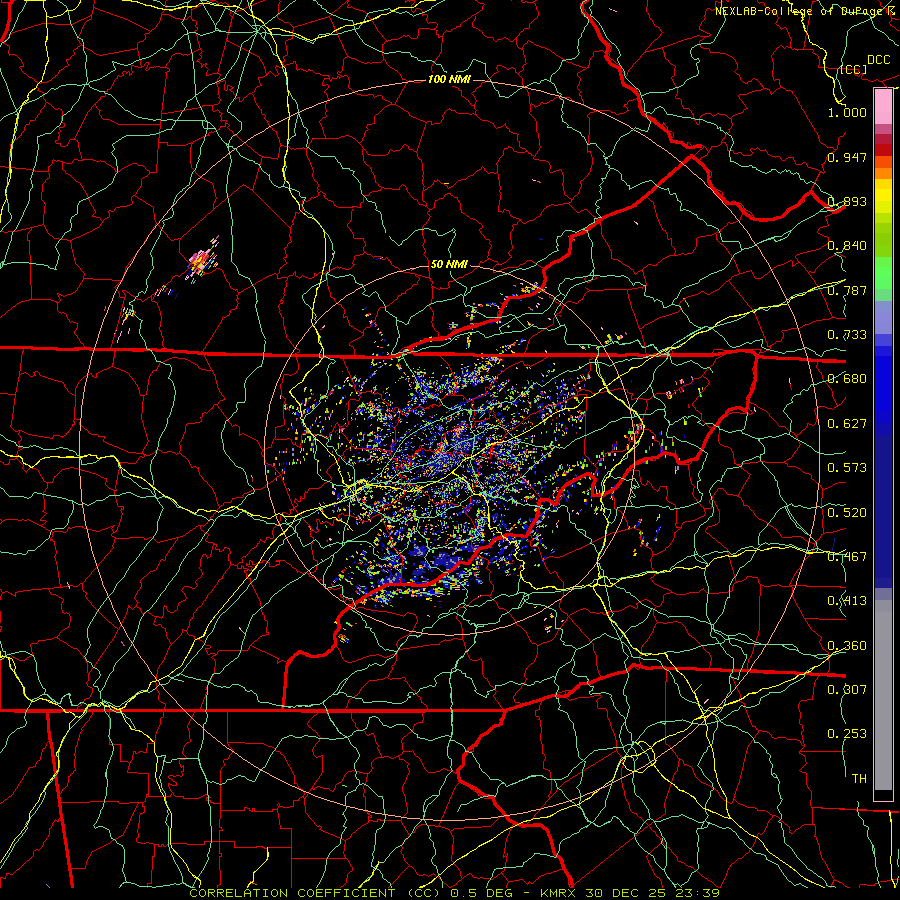Select the 0.307 scale value

coord(847,690)
